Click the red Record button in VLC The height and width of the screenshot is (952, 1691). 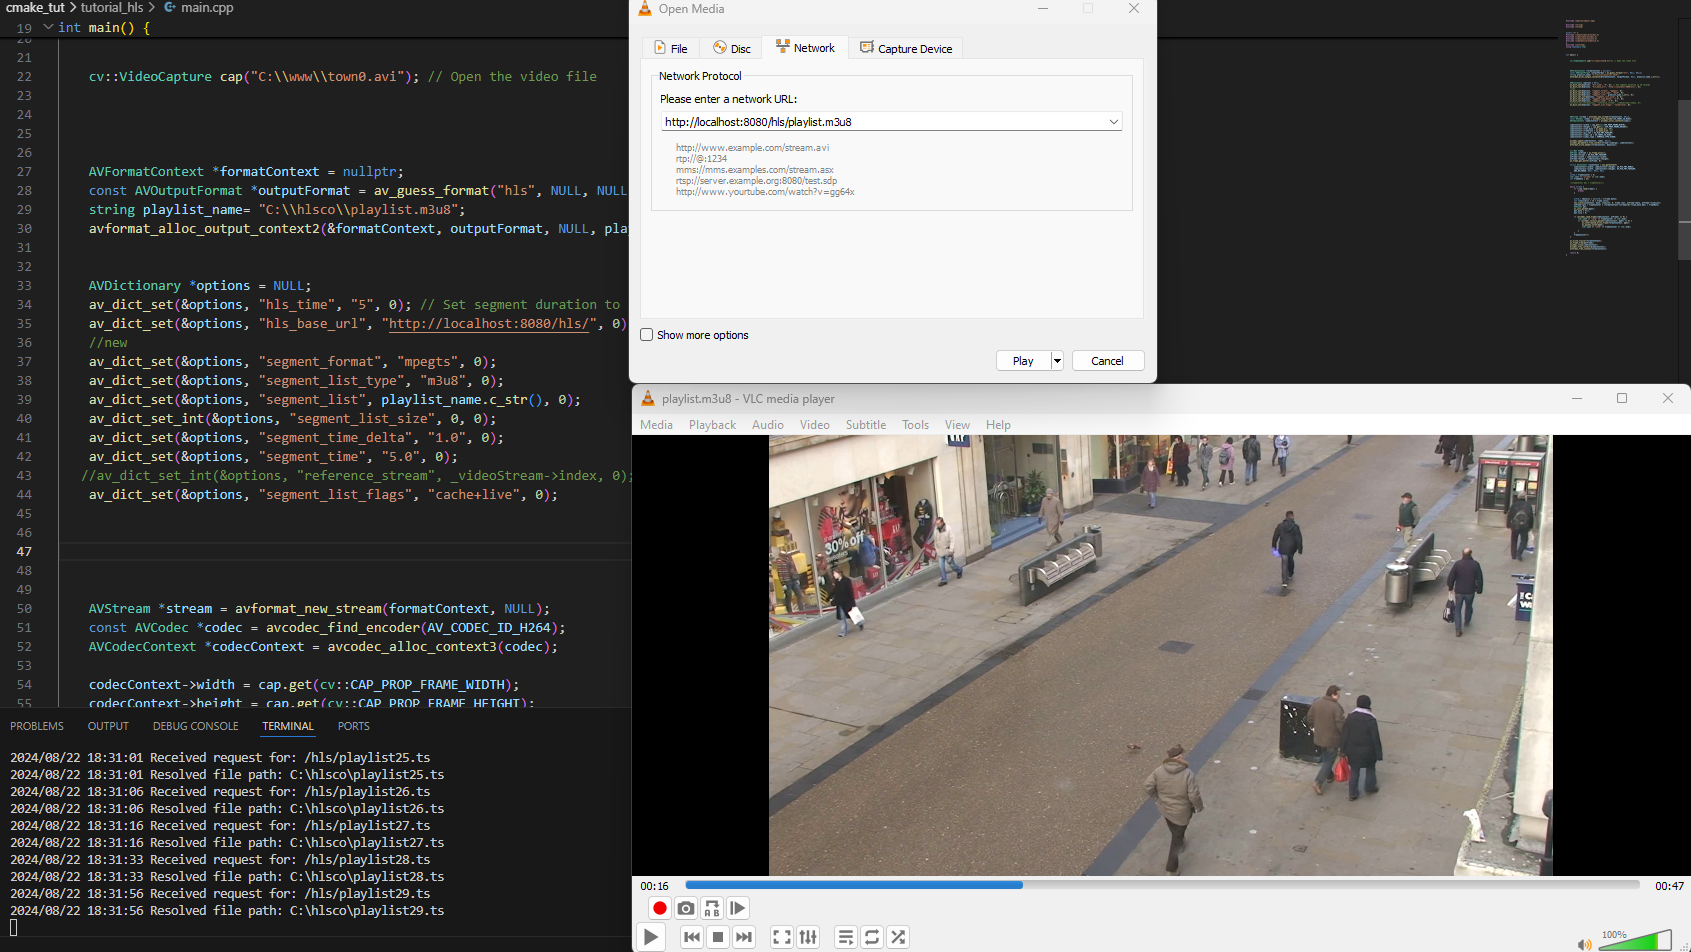pyautogui.click(x=659, y=908)
